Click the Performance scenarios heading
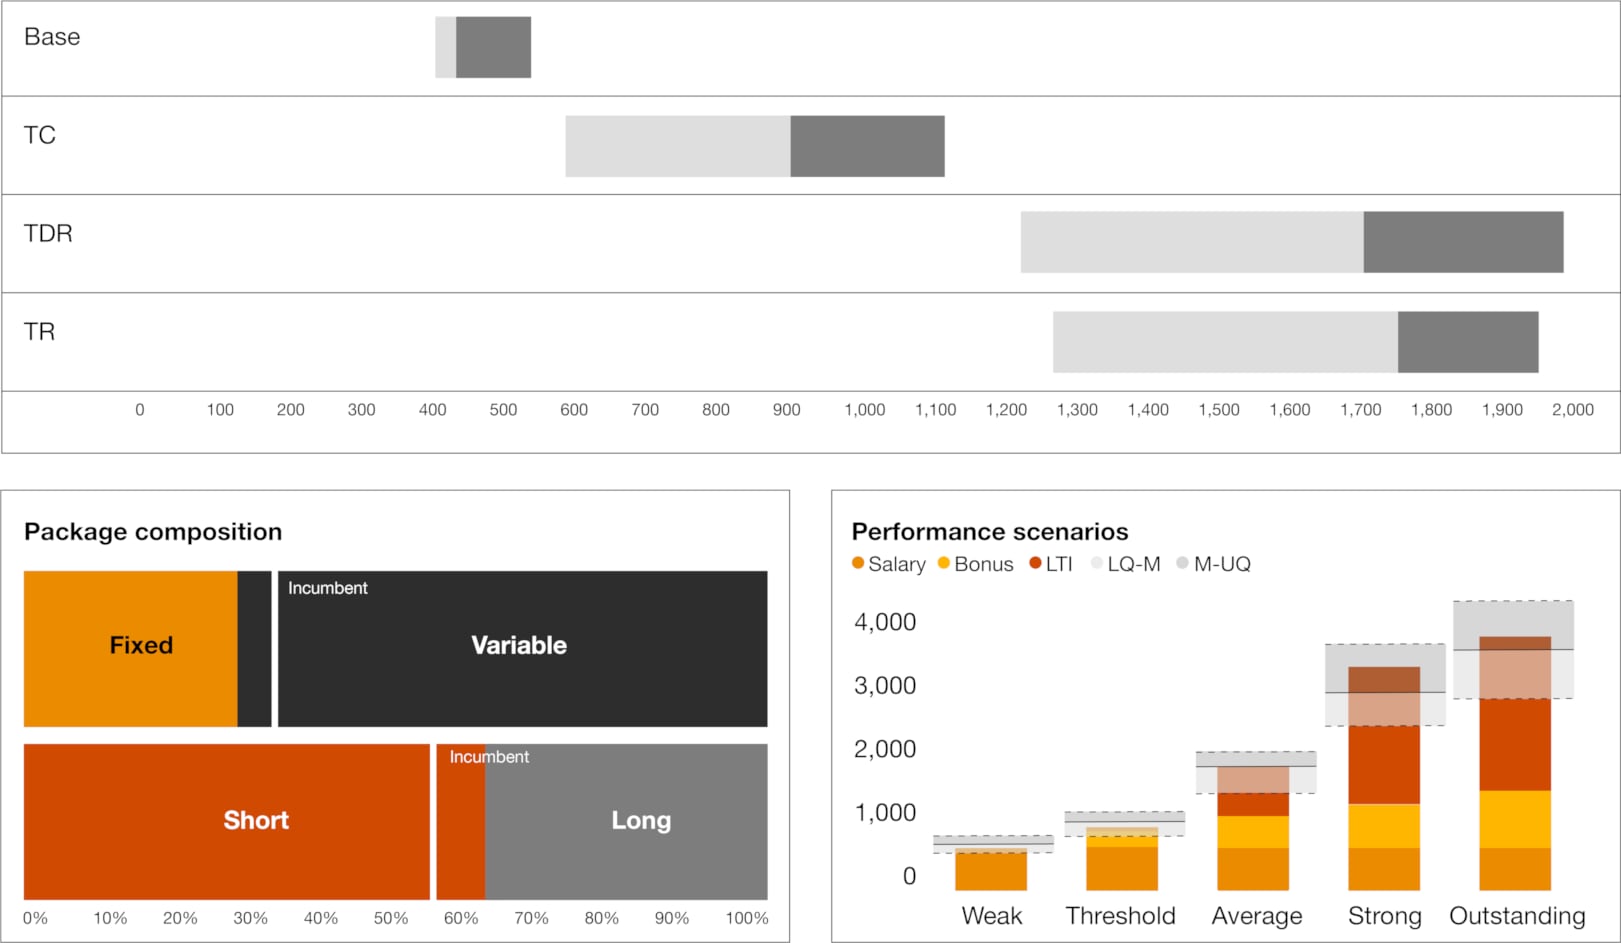This screenshot has width=1621, height=943. point(989,532)
